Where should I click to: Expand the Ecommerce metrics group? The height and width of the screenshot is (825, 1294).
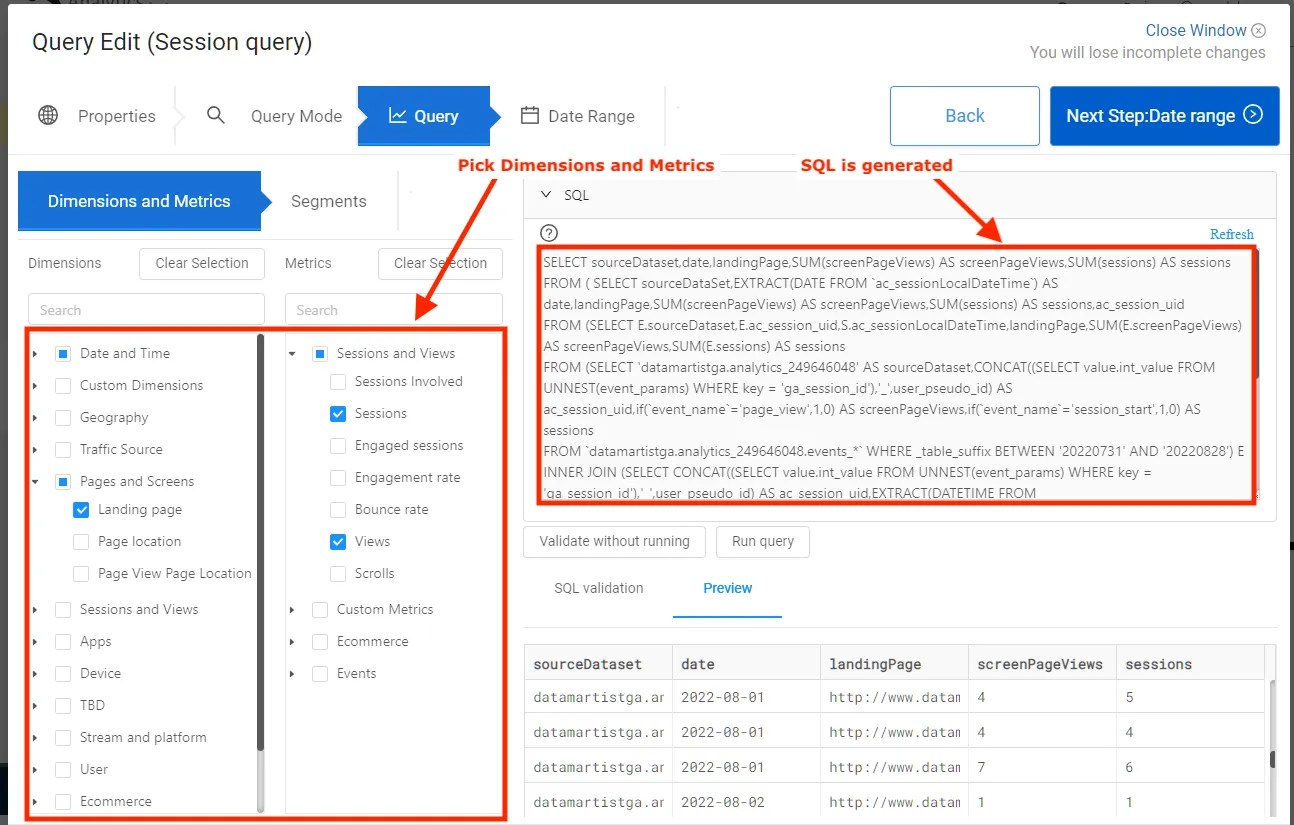(293, 641)
